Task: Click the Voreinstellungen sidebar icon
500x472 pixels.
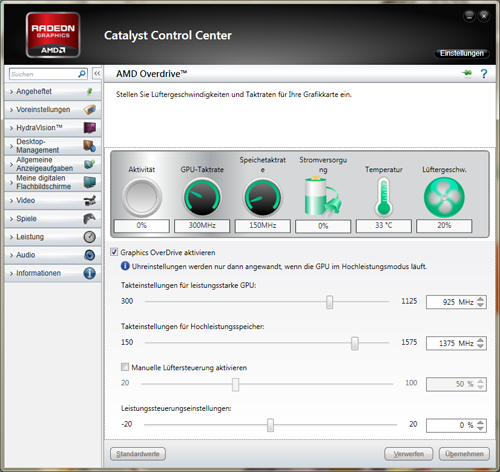Action: click(x=89, y=109)
